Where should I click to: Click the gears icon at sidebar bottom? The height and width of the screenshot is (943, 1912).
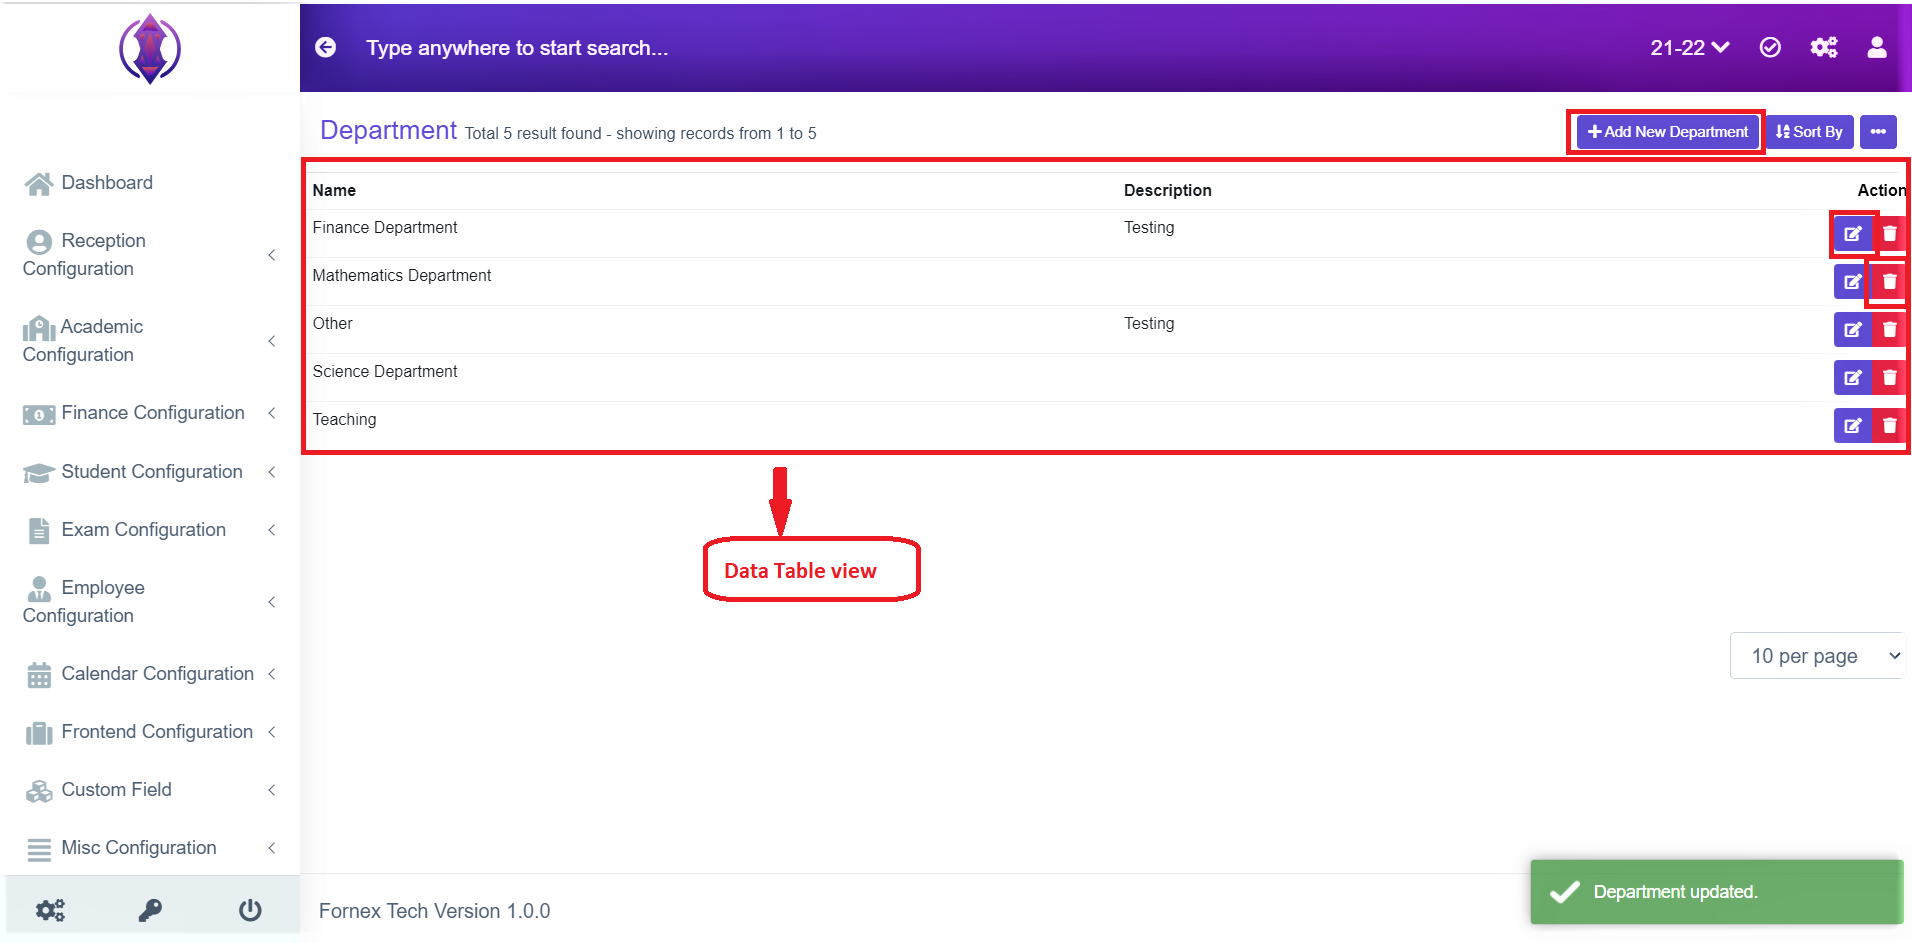(50, 910)
